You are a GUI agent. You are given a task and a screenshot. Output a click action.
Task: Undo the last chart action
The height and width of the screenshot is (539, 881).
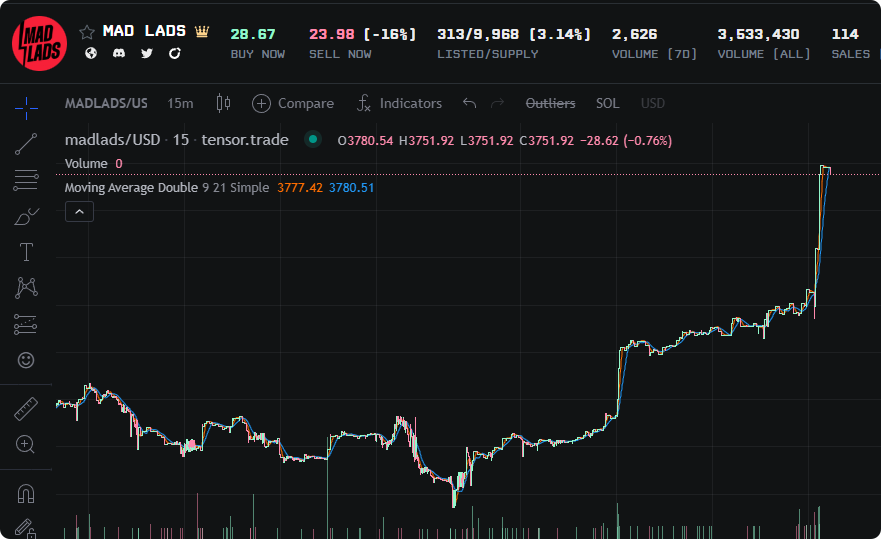469,103
